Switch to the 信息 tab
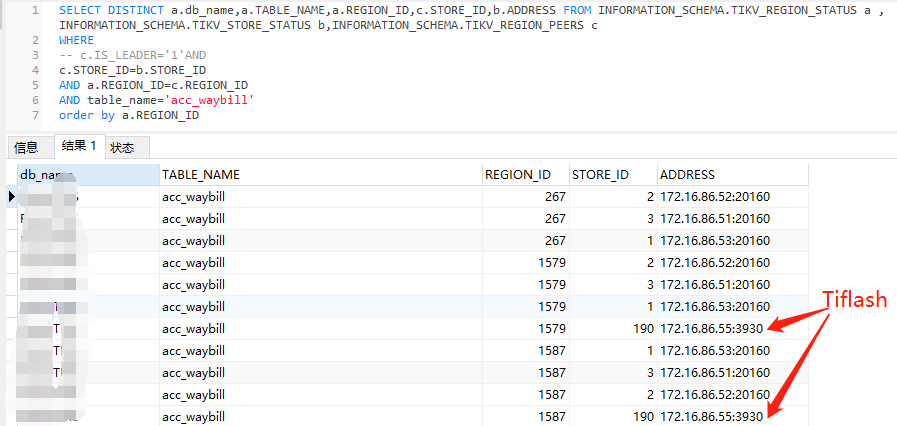Image resolution: width=897 pixels, height=426 pixels. (x=27, y=147)
